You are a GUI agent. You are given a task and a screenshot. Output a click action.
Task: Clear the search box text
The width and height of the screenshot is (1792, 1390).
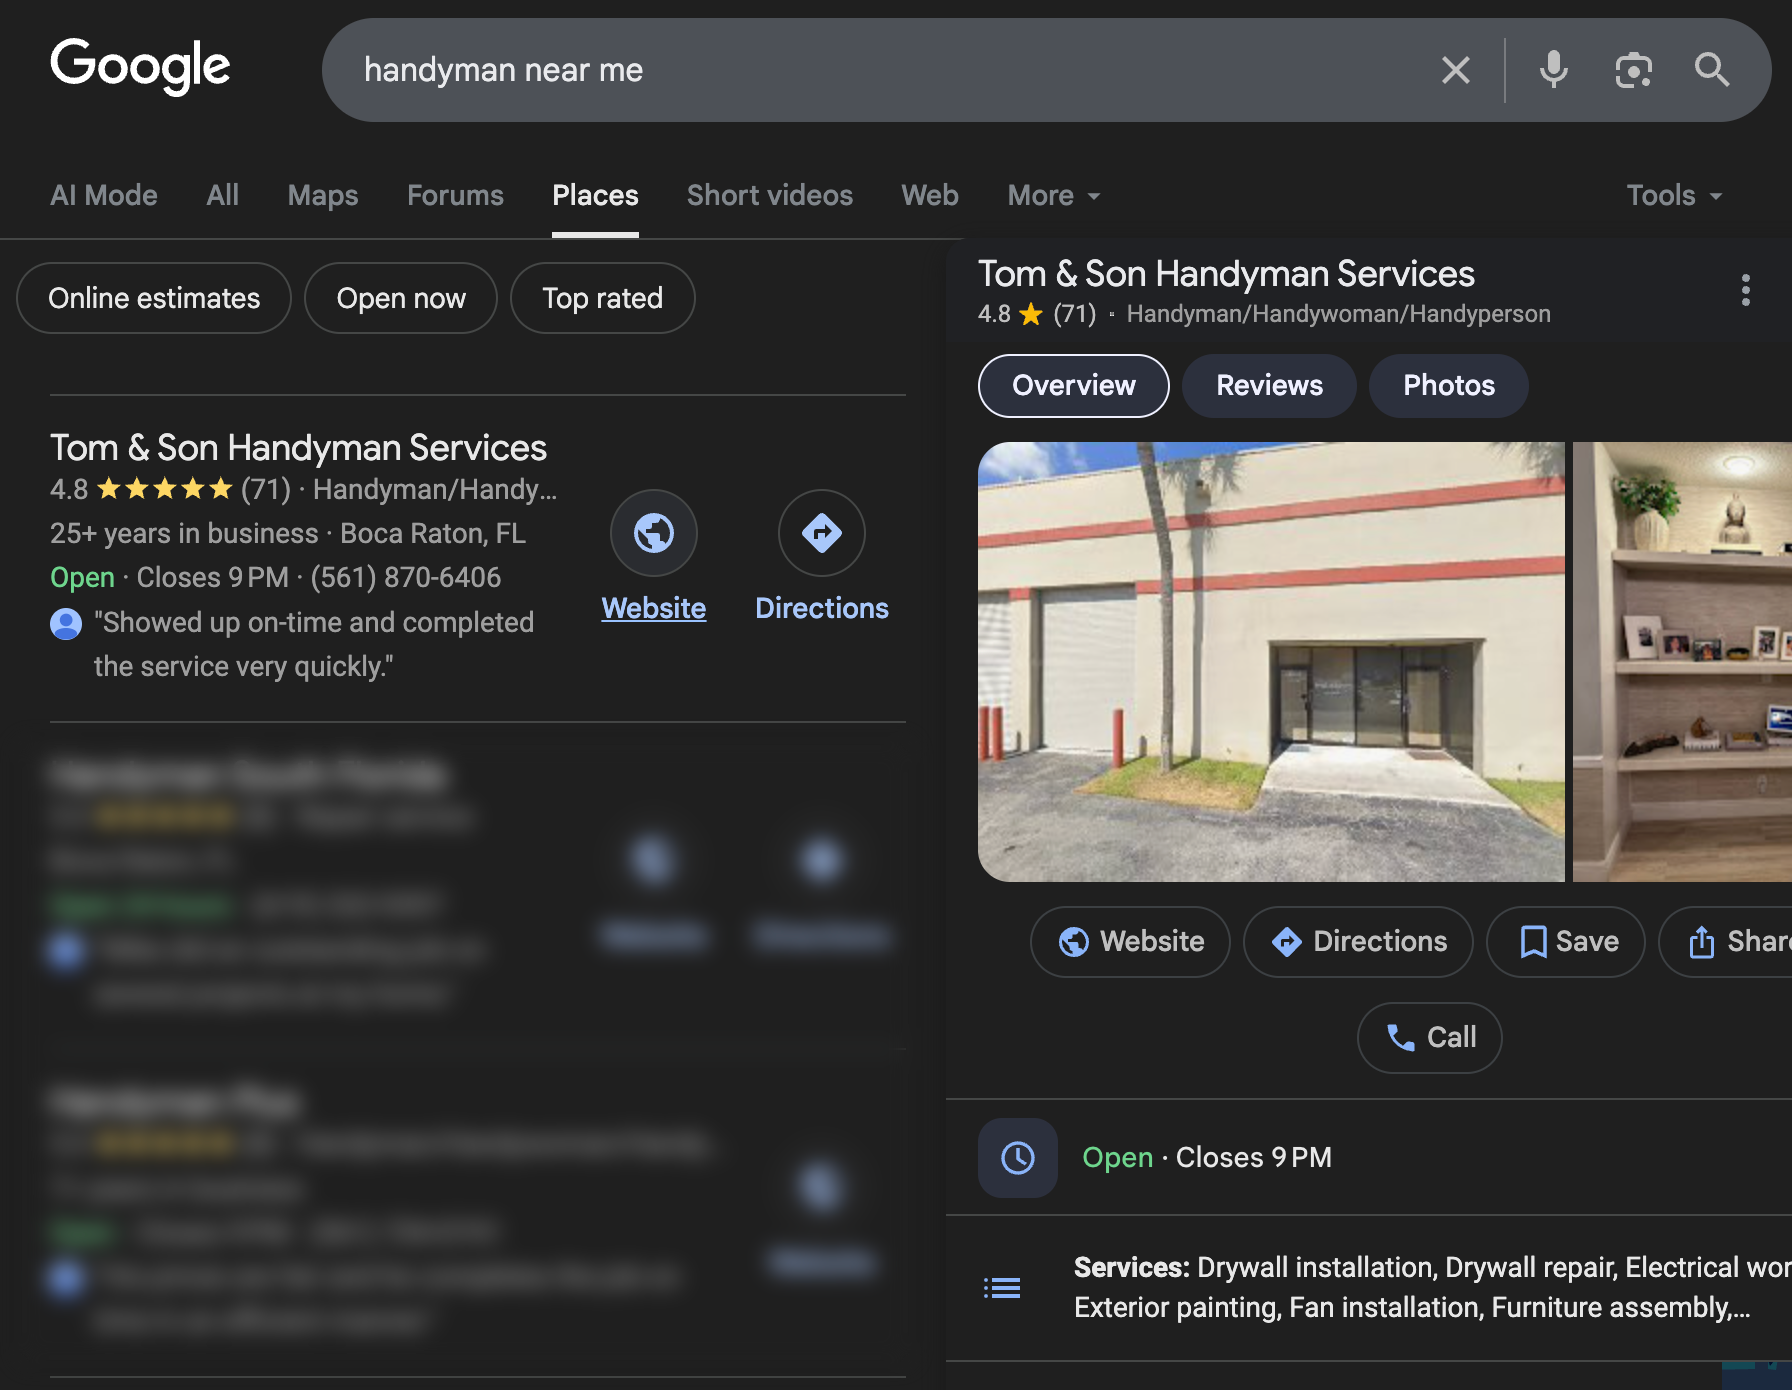coord(1455,70)
